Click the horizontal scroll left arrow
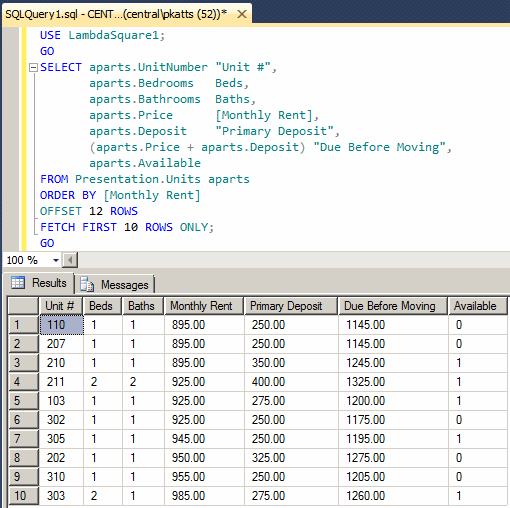 [70, 260]
